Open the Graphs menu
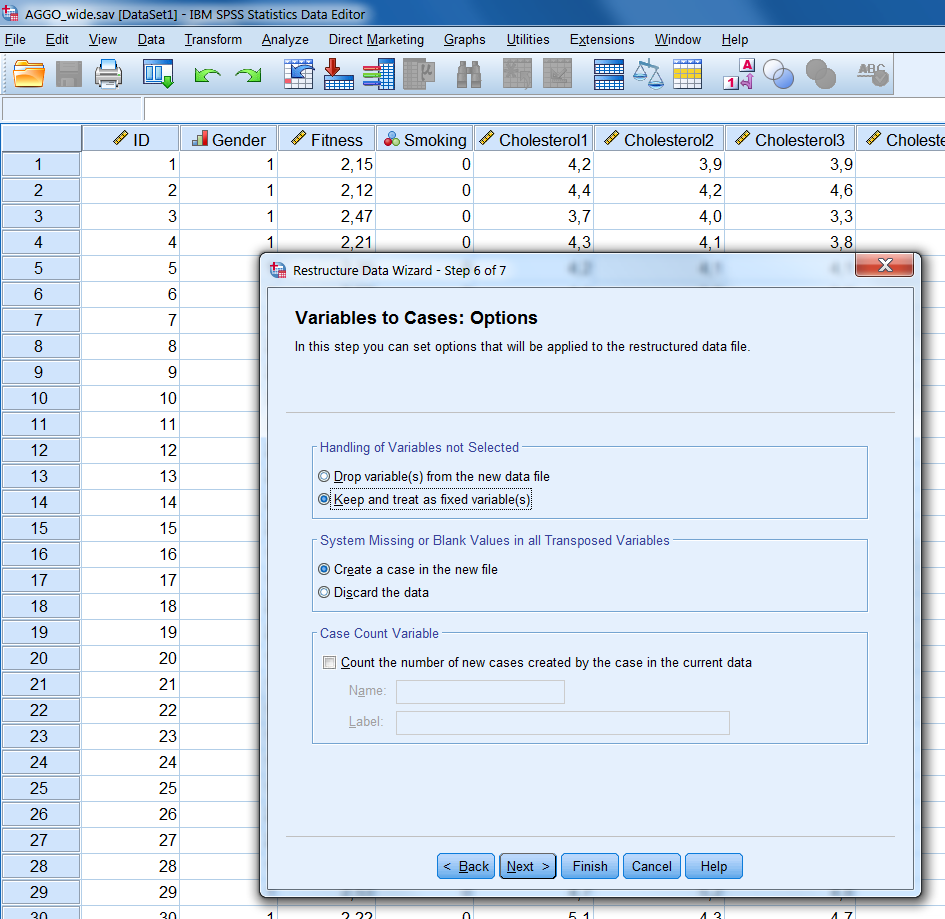Viewport: 945px width, 919px height. pos(464,40)
